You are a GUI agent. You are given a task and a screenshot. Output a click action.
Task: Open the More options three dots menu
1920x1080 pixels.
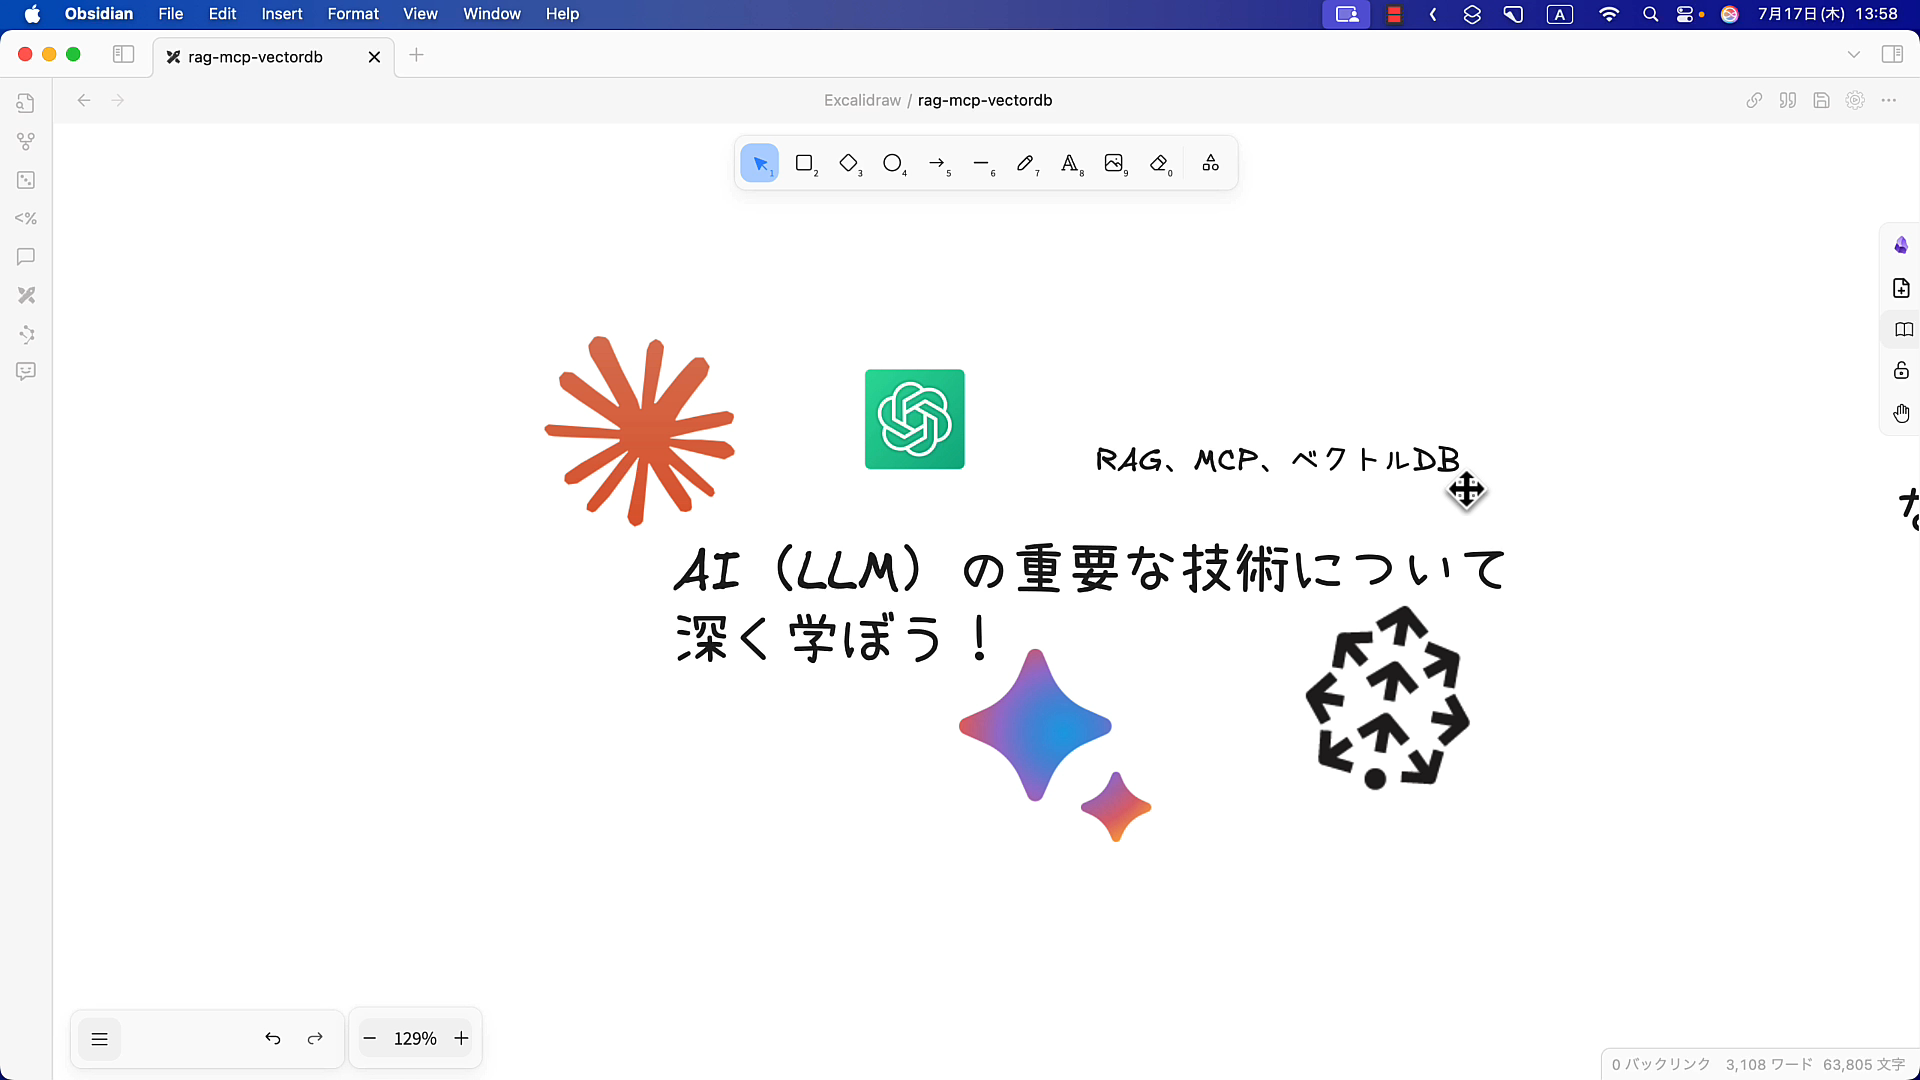(x=1888, y=100)
